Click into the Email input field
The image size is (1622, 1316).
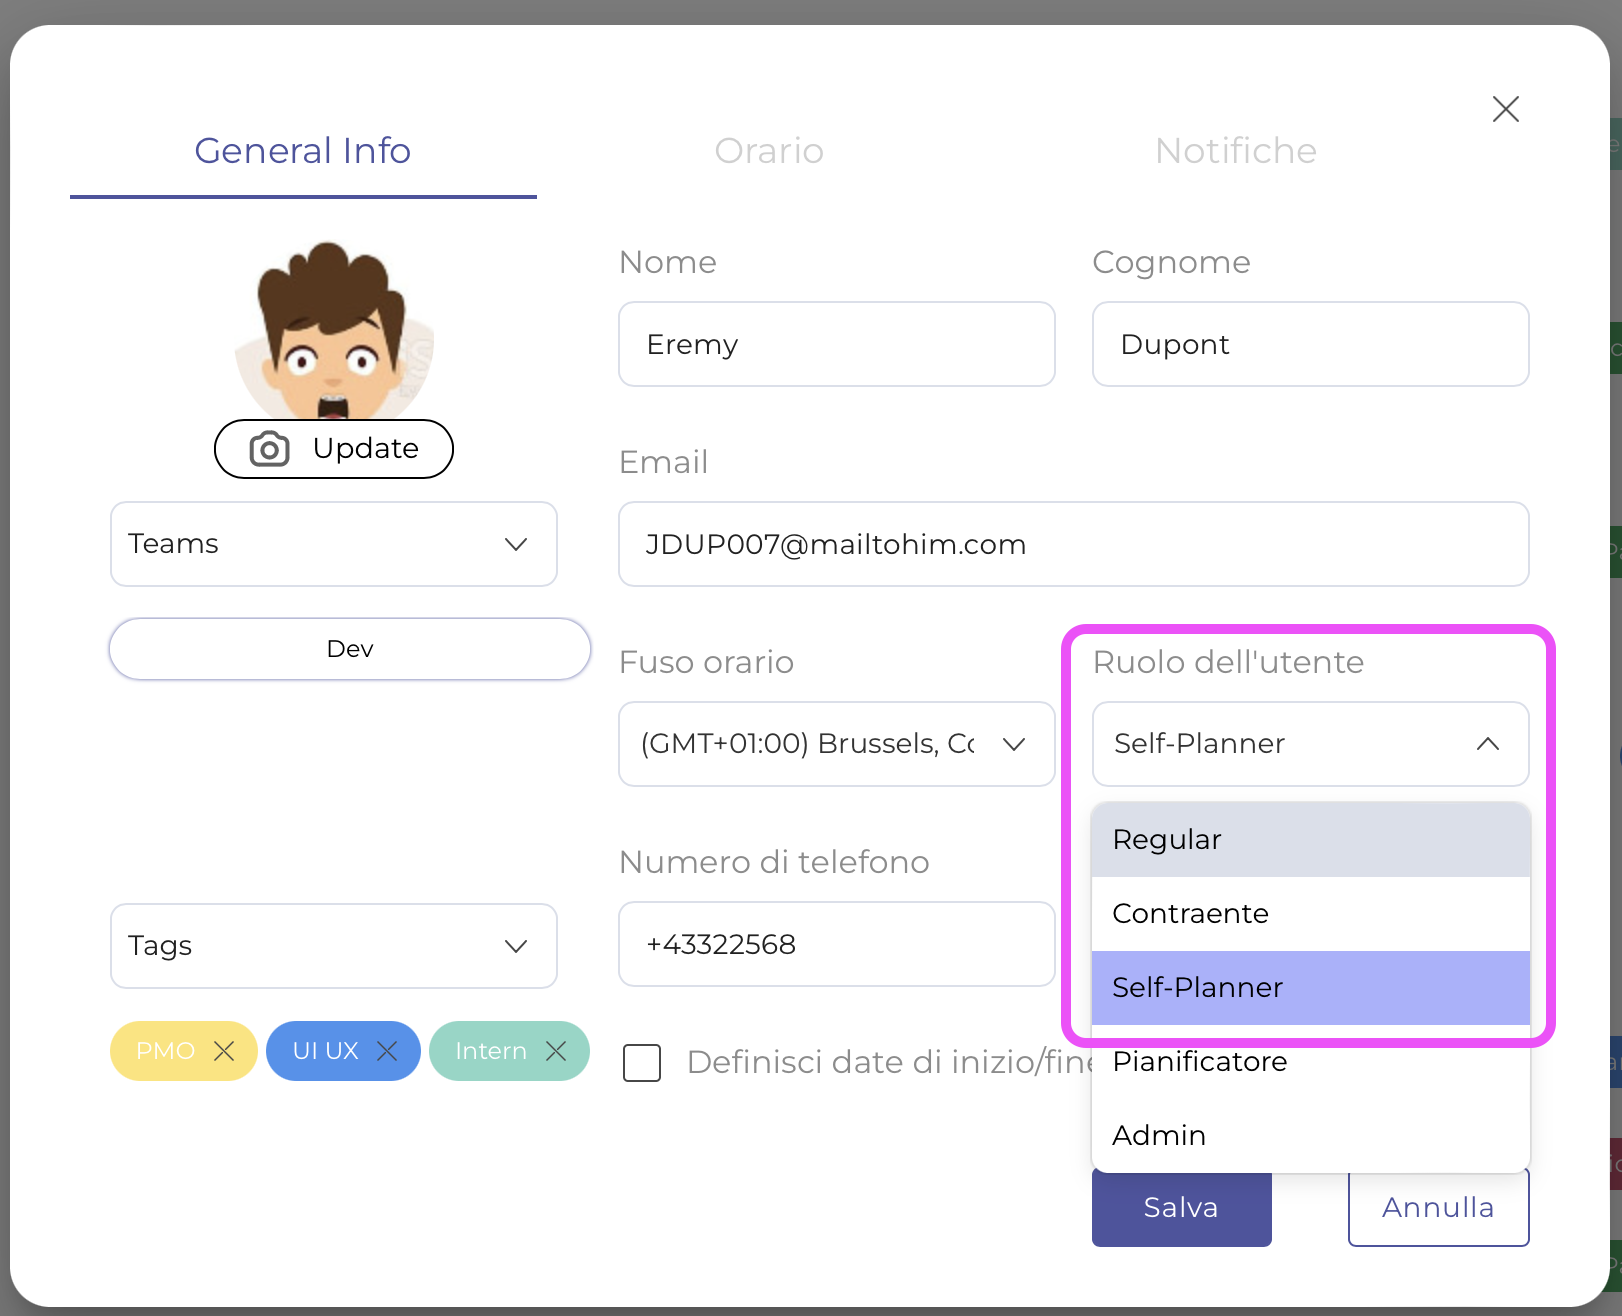[x=1073, y=544]
